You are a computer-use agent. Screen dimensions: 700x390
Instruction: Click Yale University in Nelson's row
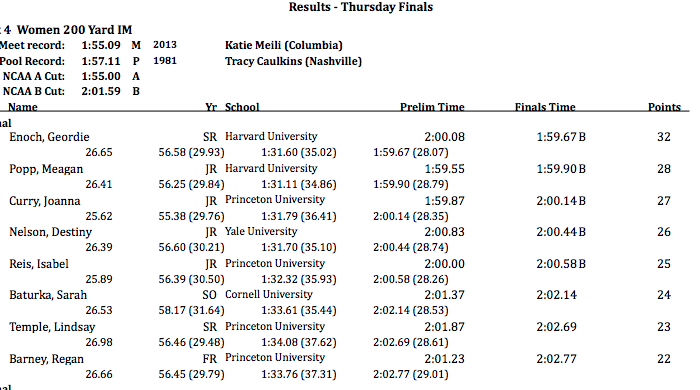261,231
